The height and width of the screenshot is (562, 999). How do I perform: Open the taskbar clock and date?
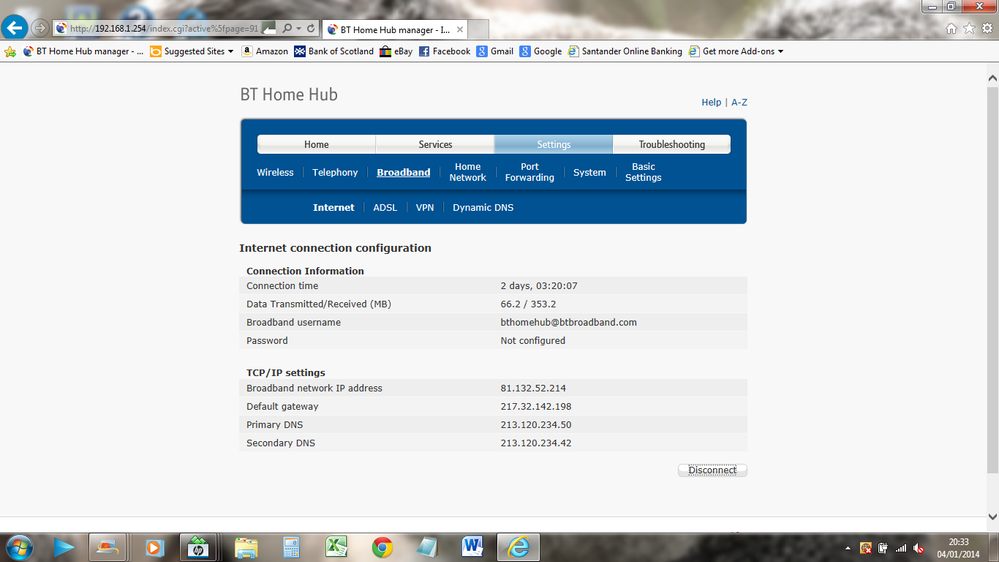pos(958,548)
